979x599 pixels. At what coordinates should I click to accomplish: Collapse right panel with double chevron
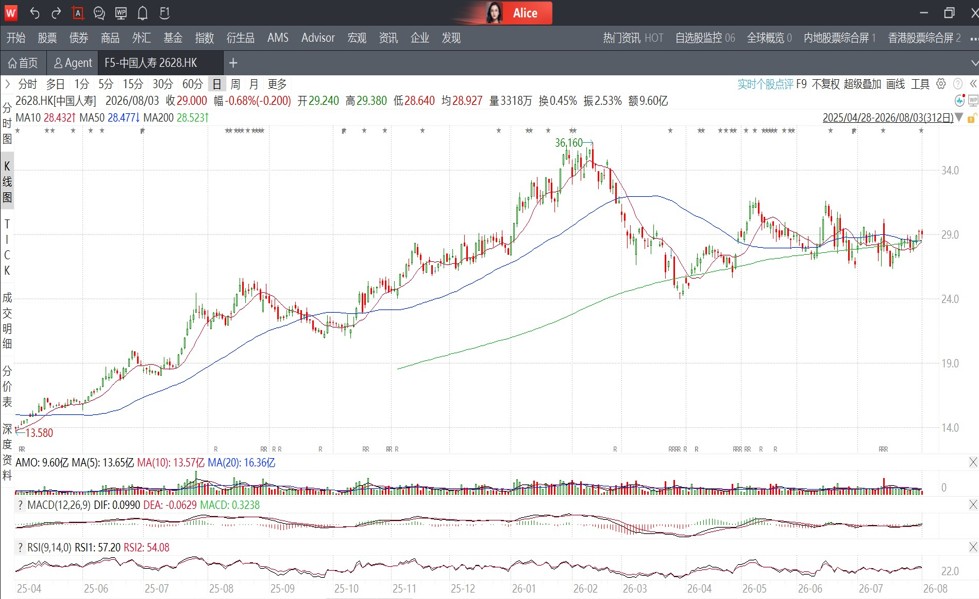point(973,84)
